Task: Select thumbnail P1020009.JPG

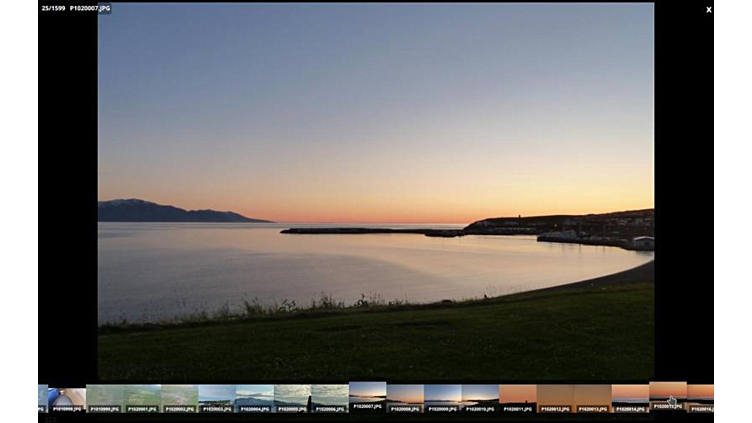Action: pos(442,398)
